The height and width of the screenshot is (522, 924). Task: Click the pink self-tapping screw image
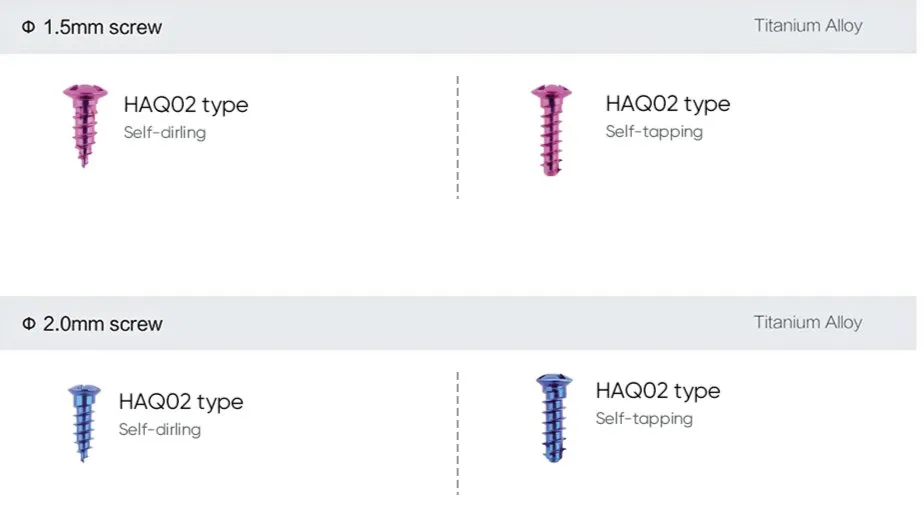pyautogui.click(x=549, y=130)
